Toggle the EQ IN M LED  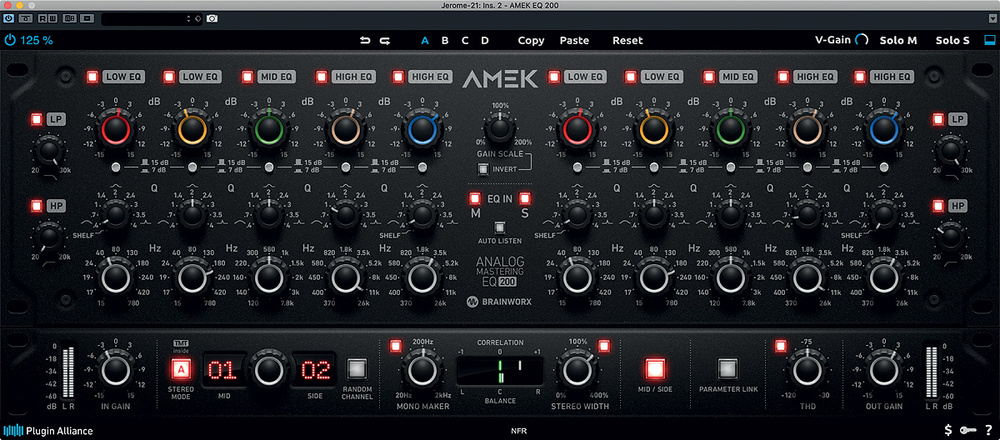pyautogui.click(x=474, y=198)
